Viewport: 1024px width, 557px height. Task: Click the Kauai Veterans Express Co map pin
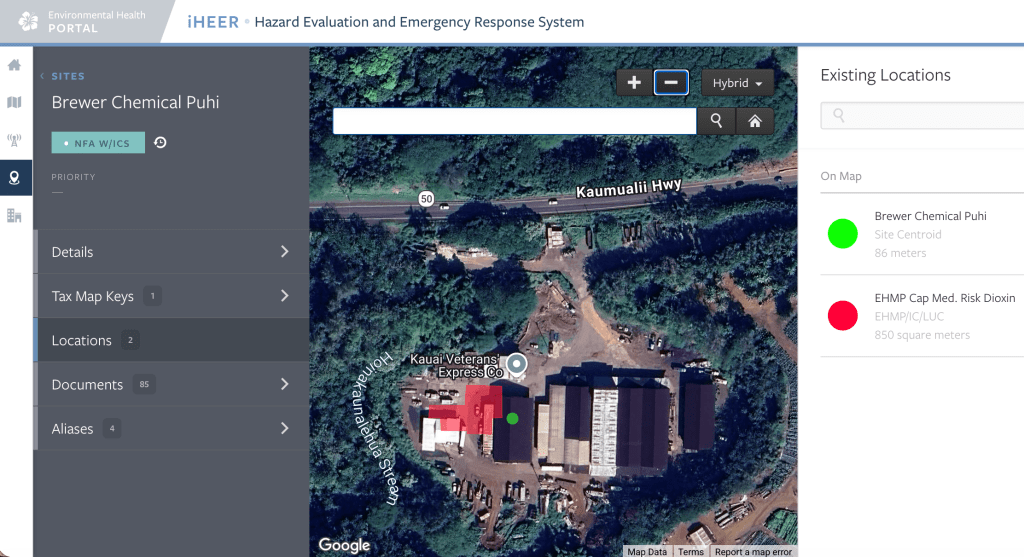tap(517, 364)
